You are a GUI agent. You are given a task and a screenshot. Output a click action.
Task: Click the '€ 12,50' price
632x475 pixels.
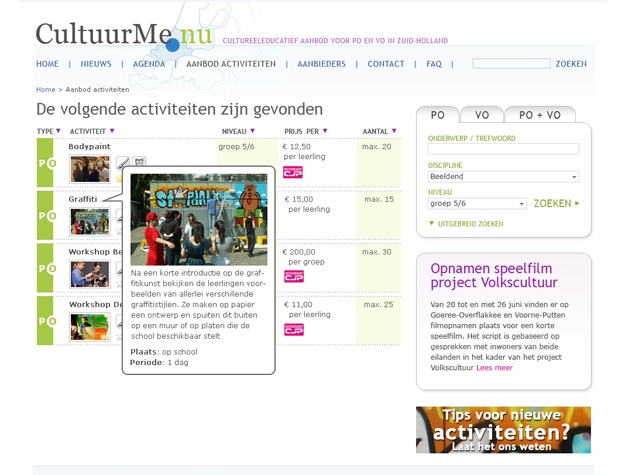pos(297,147)
